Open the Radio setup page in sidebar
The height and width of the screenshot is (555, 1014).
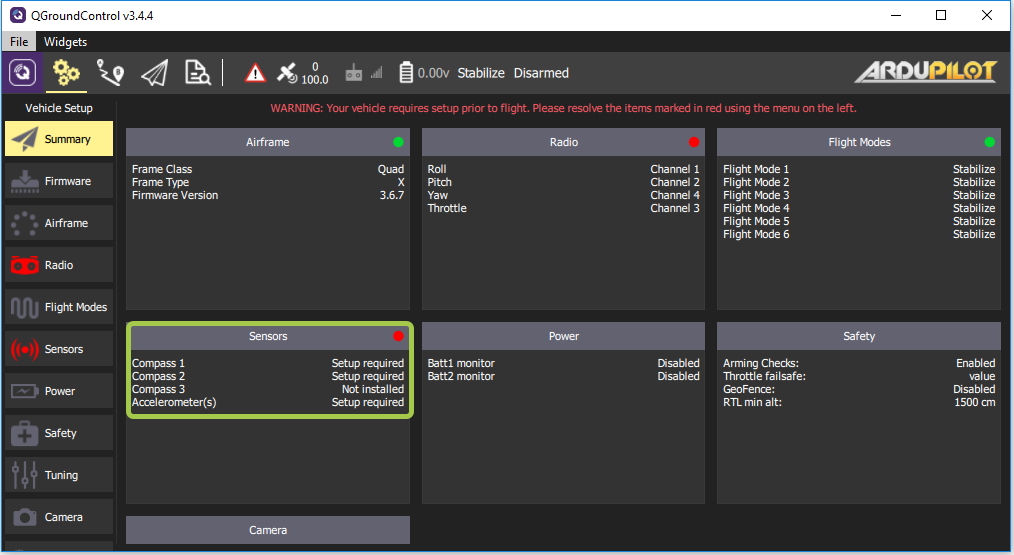click(x=59, y=265)
